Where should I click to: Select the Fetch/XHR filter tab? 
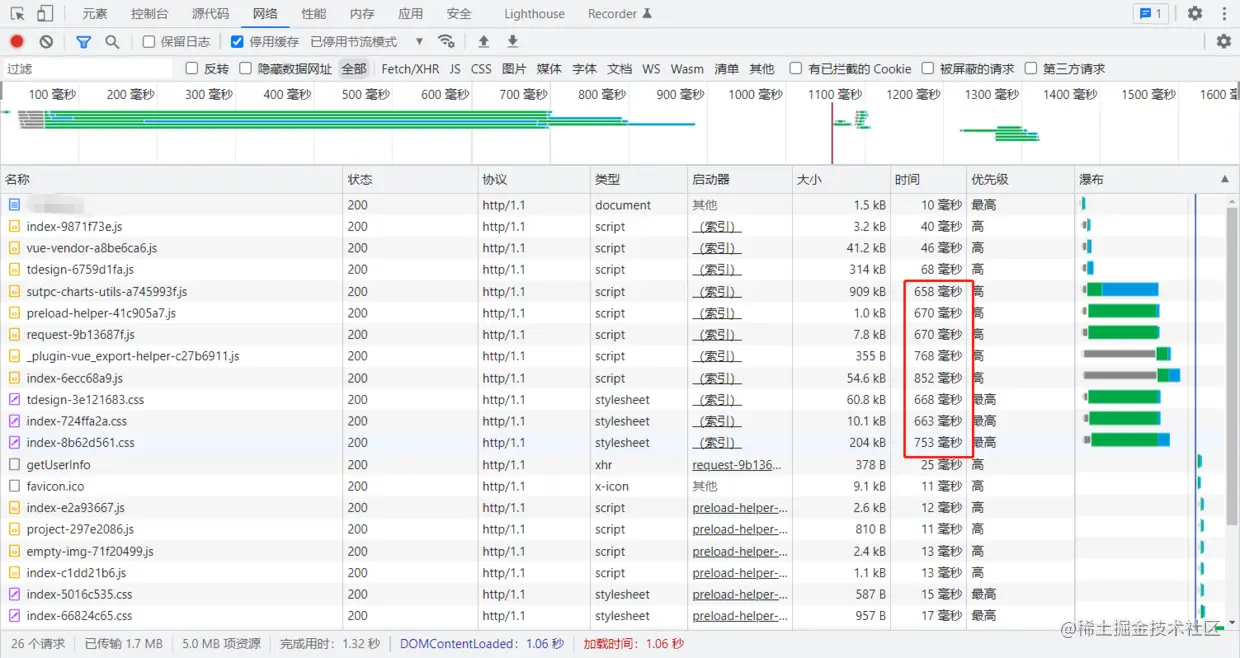coord(410,68)
